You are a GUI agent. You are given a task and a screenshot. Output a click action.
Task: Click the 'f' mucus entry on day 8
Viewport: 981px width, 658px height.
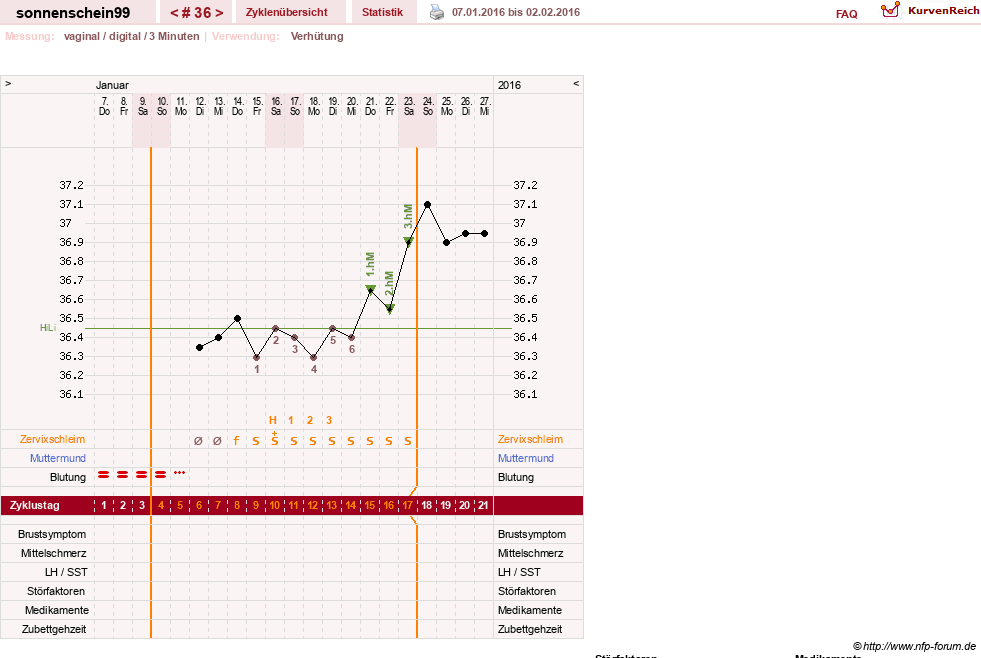click(236, 440)
